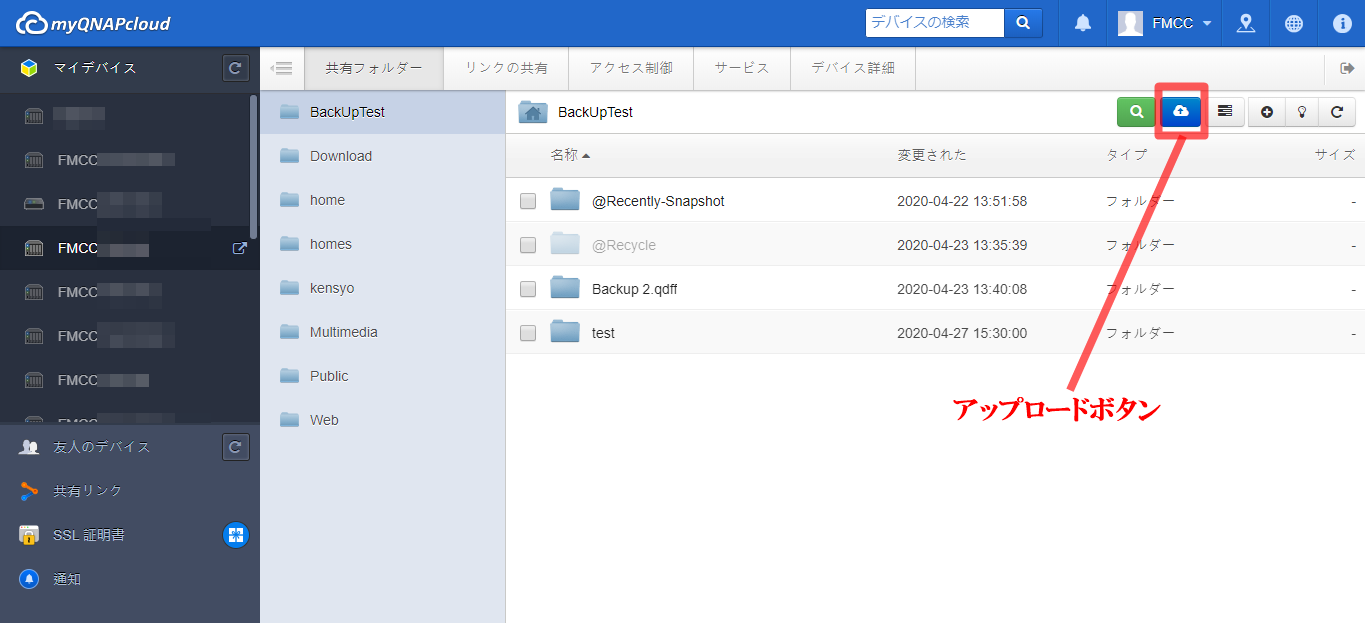
Task: Open the language globe icon
Action: coord(1294,23)
